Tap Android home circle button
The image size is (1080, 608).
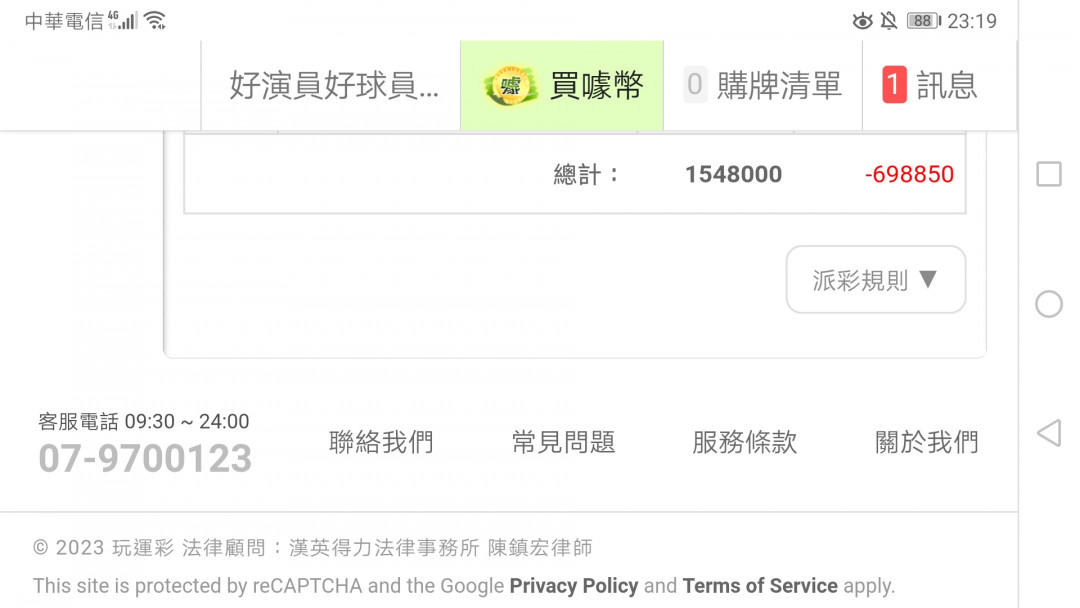[1049, 304]
